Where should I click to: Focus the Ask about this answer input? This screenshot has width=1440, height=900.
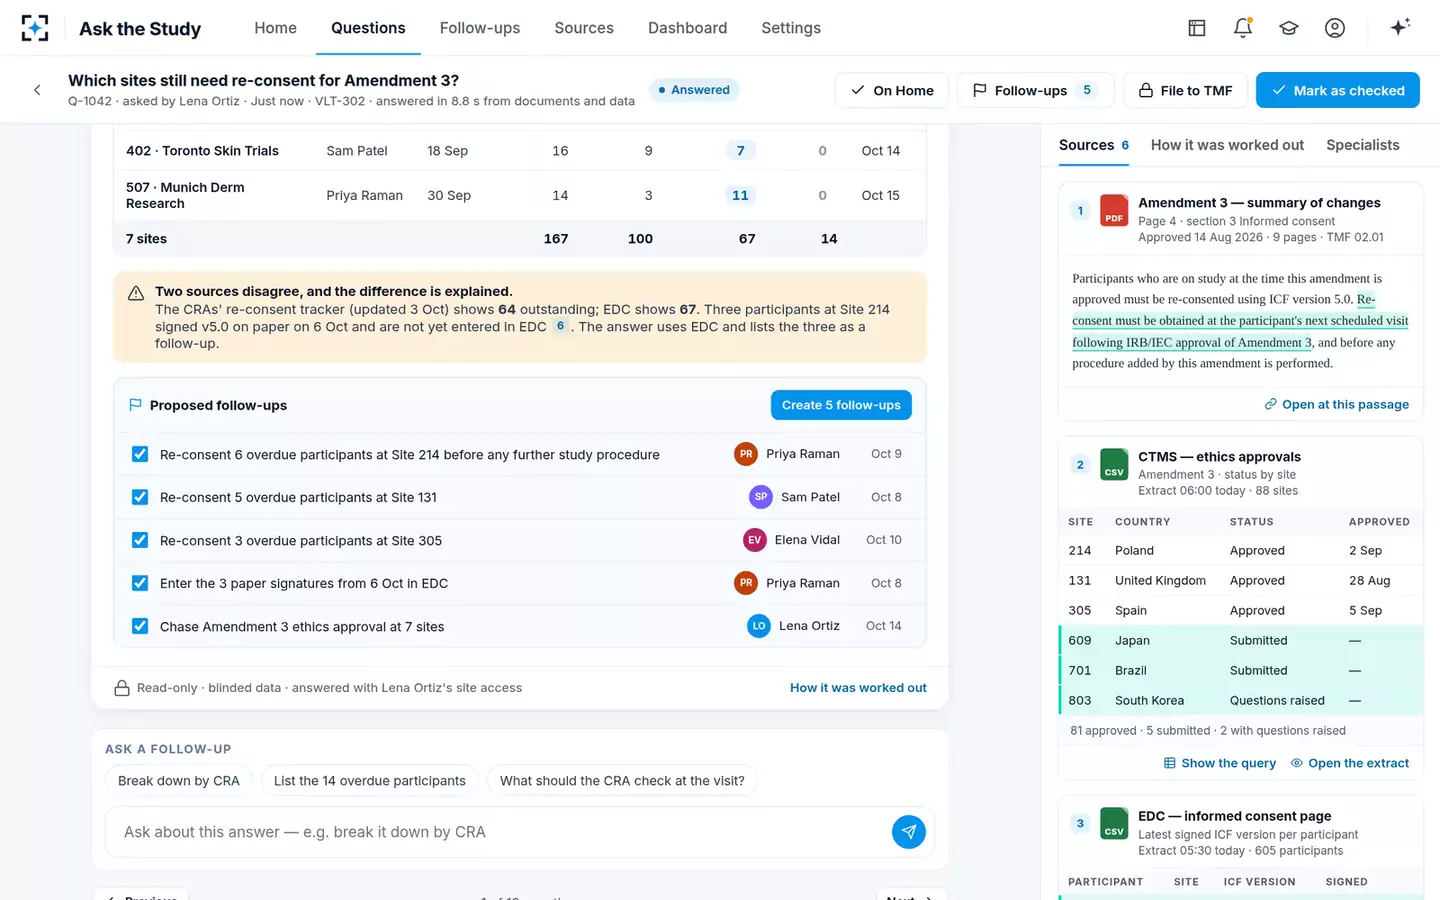pos(500,832)
